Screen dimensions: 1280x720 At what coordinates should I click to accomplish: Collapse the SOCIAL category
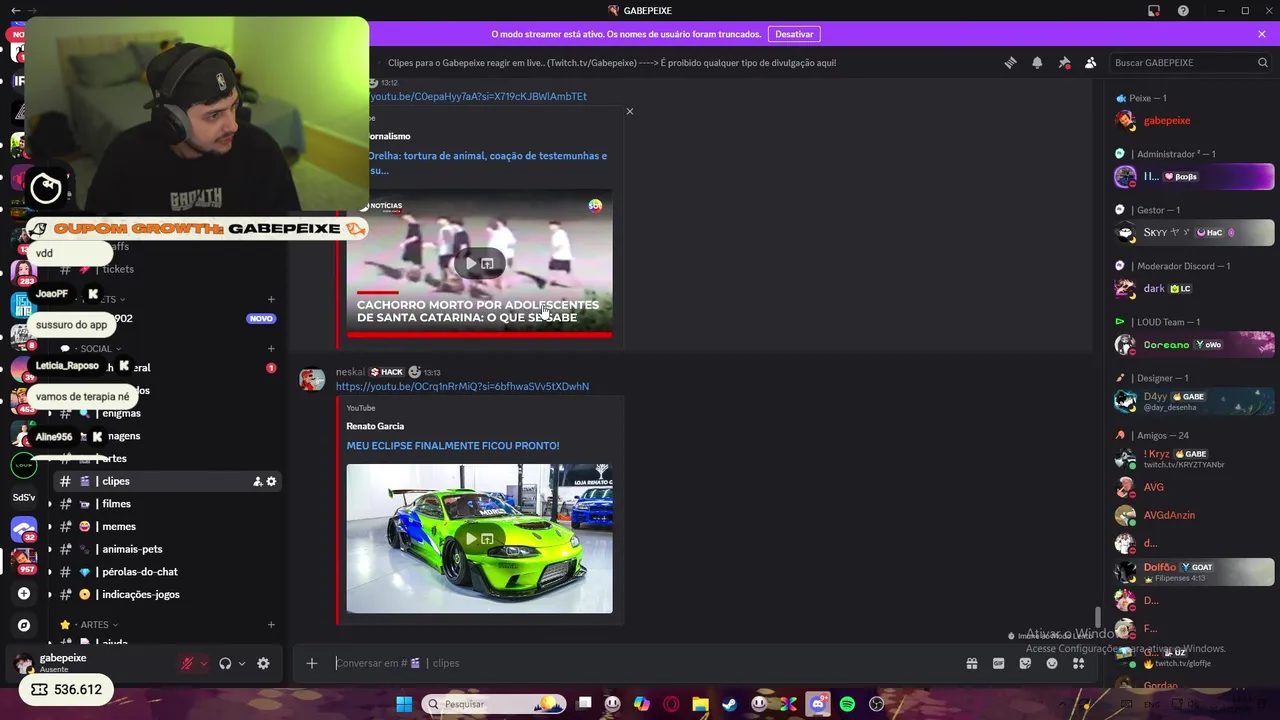point(95,349)
